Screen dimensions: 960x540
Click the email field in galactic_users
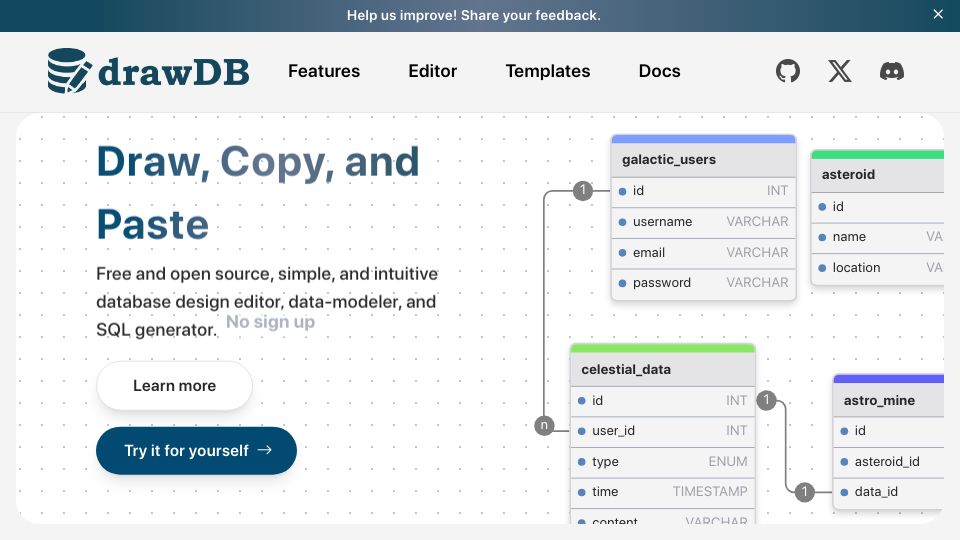pos(703,252)
